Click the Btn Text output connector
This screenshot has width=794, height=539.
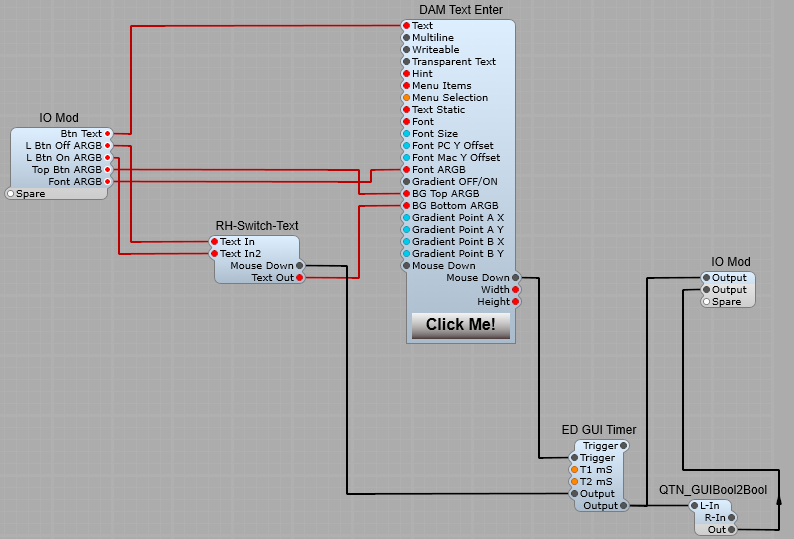(108, 133)
